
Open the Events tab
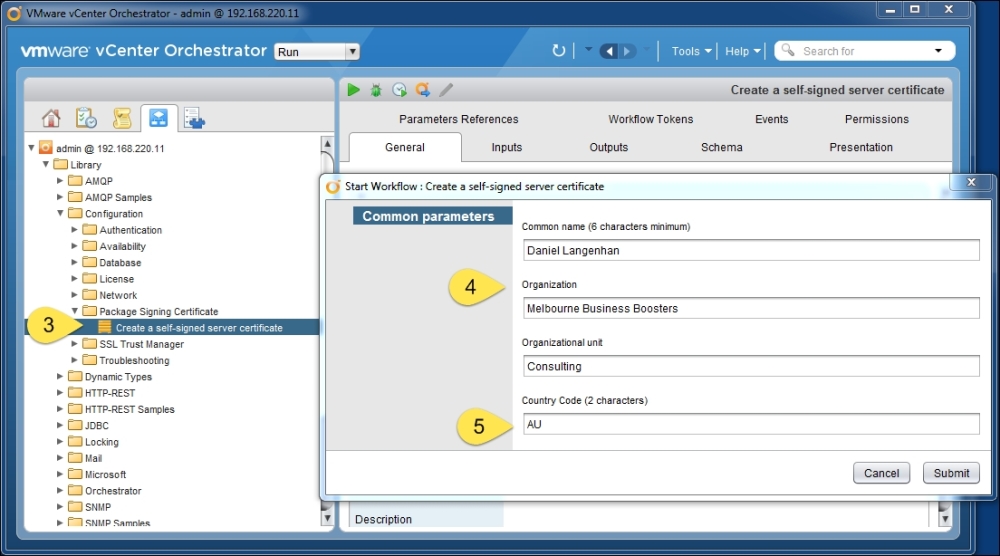point(771,119)
